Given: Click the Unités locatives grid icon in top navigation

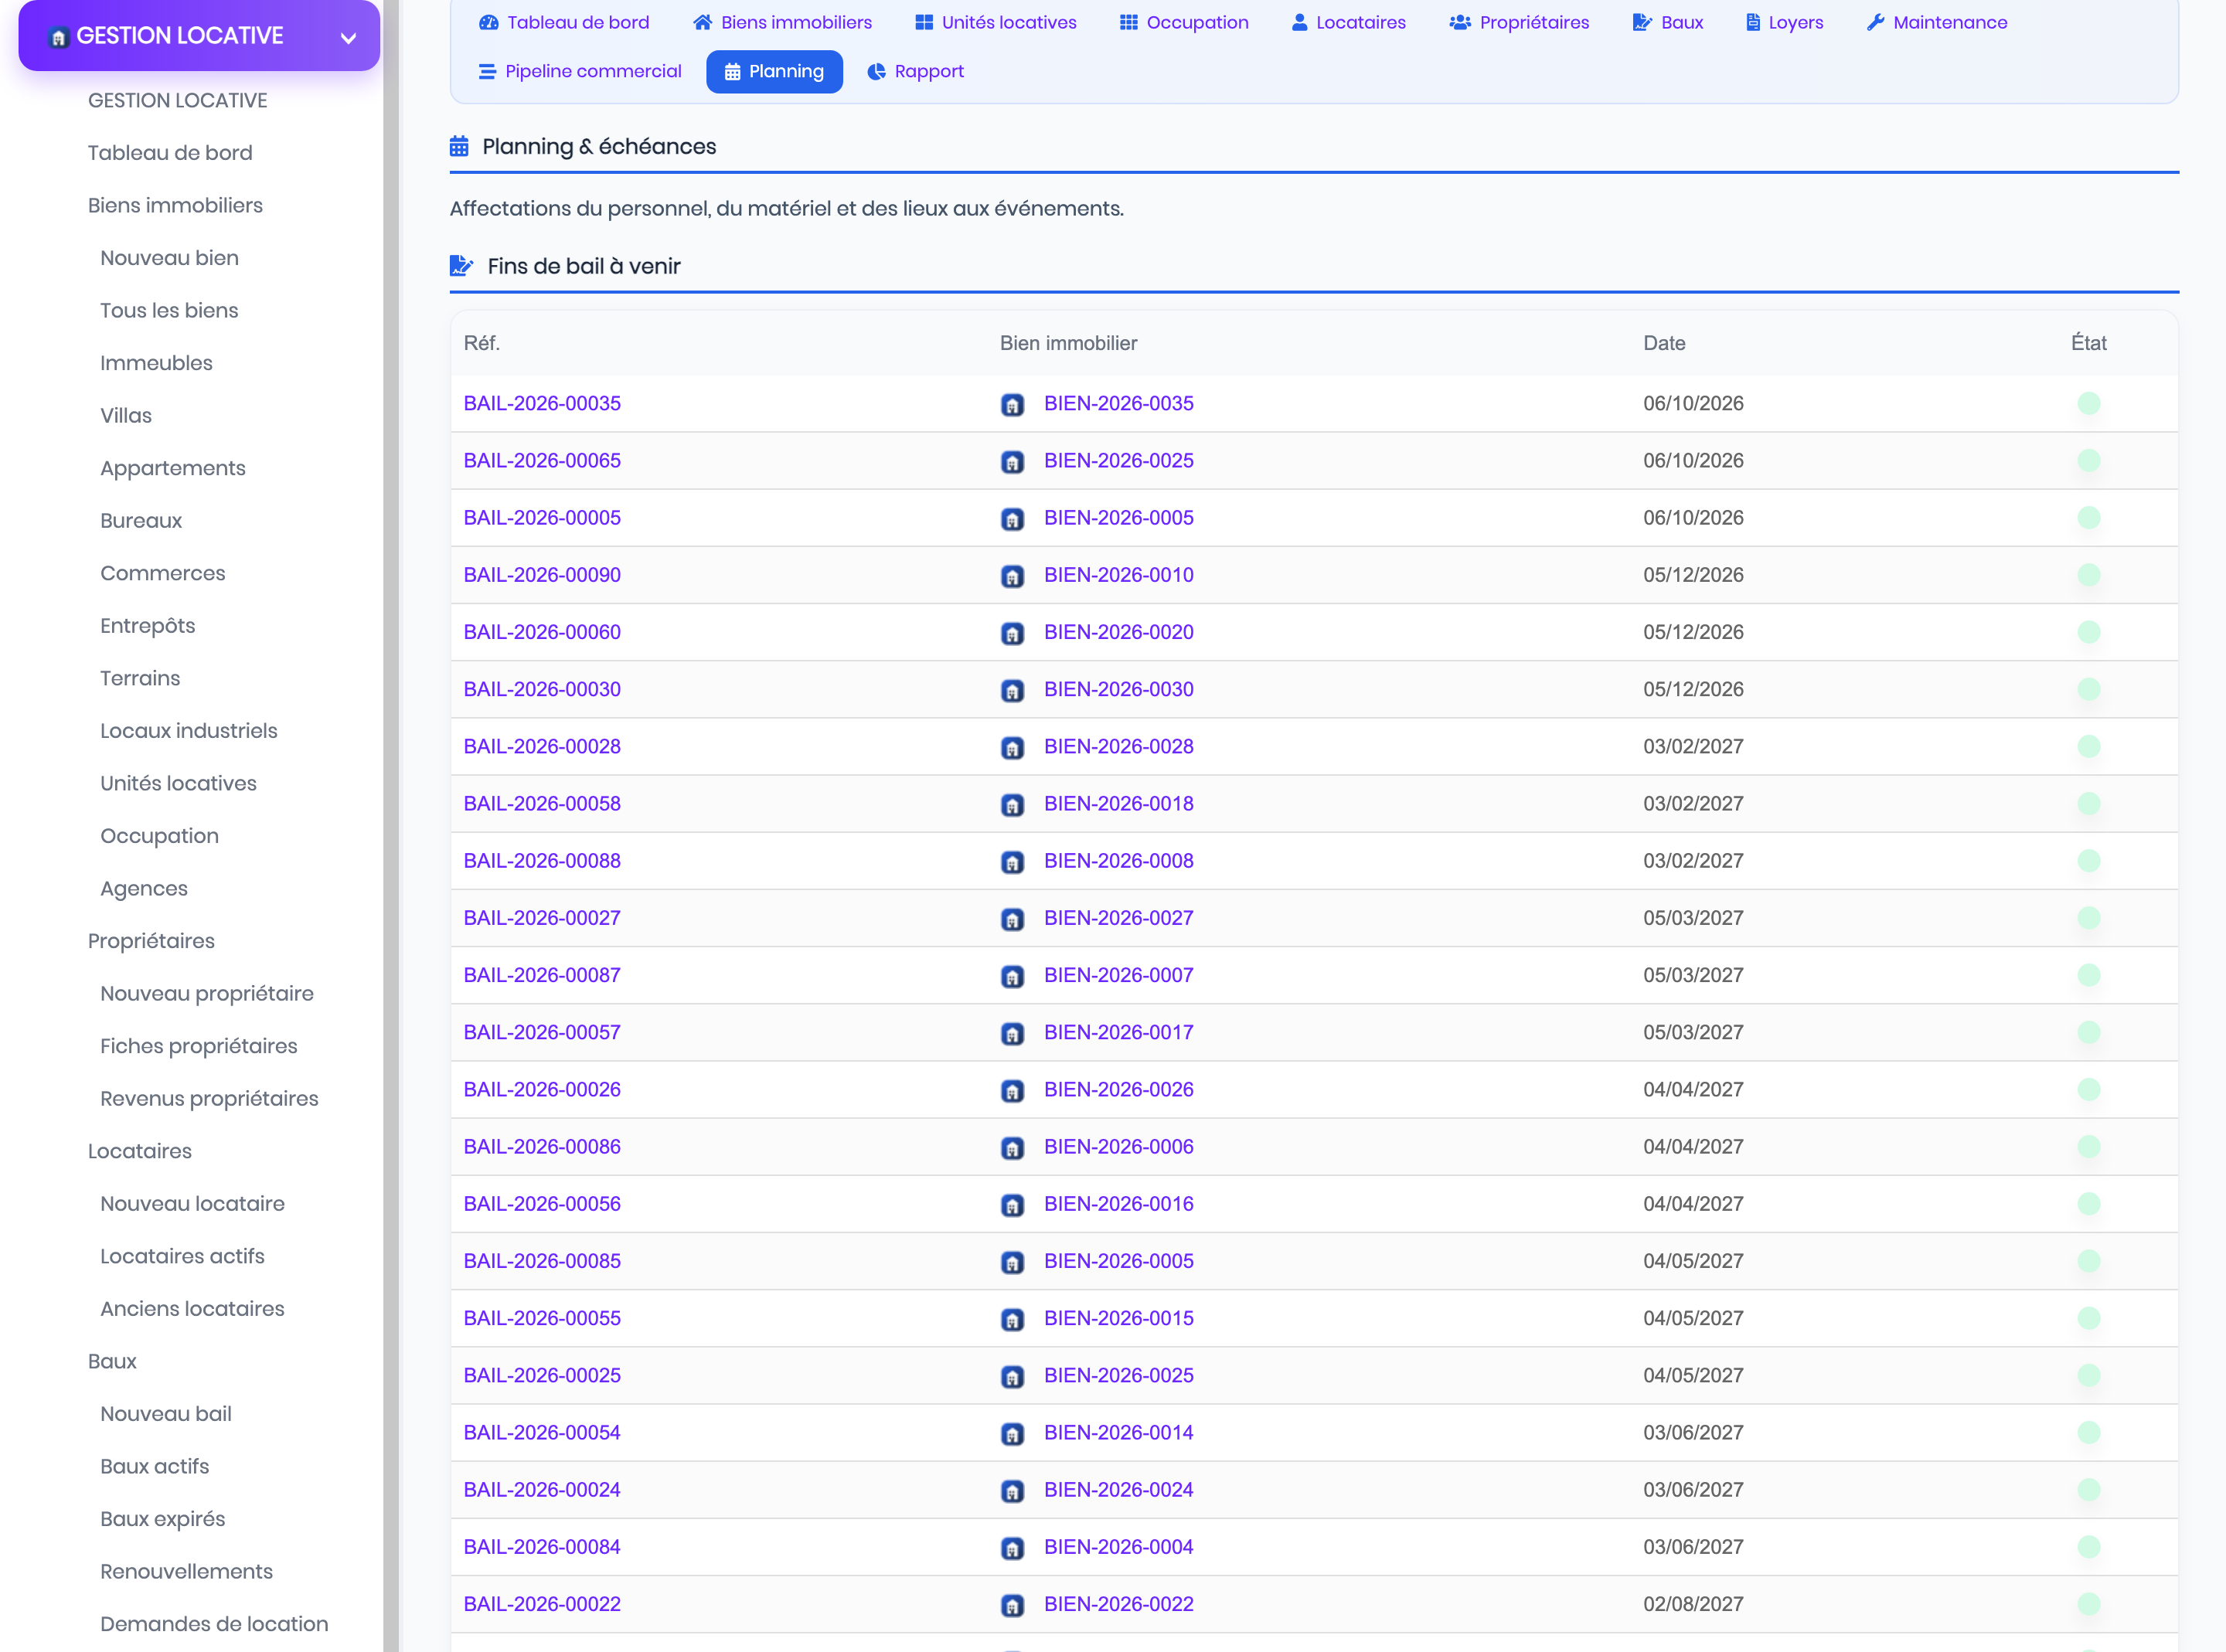Looking at the screenshot, I should [x=924, y=22].
